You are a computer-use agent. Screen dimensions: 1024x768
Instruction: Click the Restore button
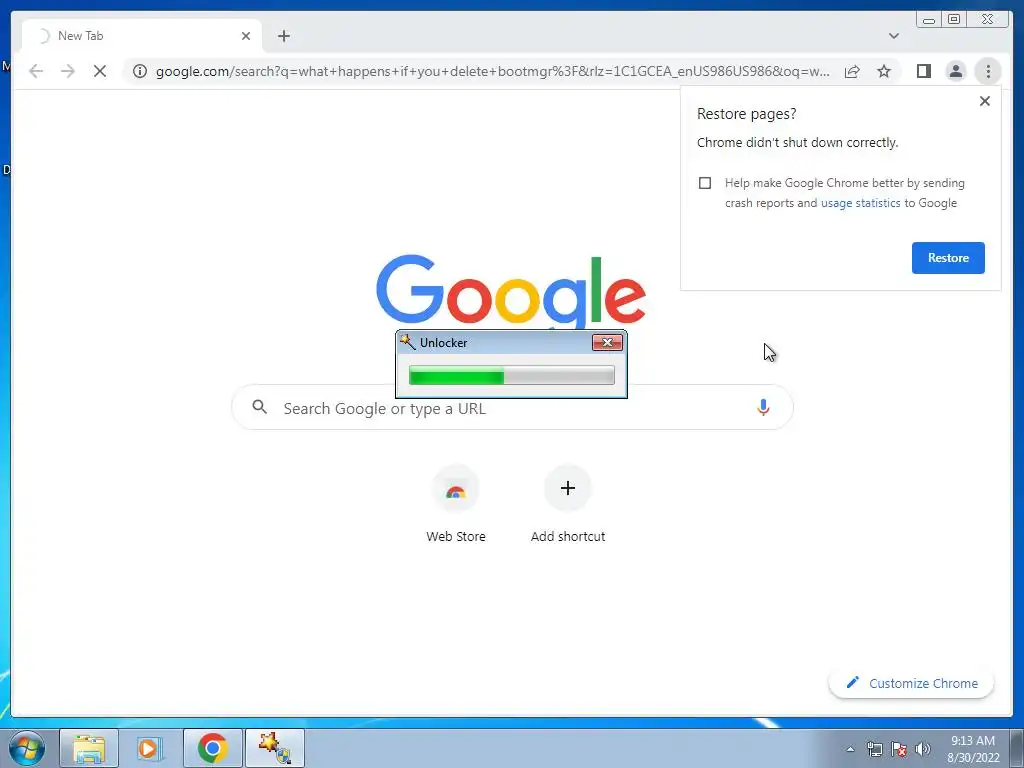click(x=948, y=258)
